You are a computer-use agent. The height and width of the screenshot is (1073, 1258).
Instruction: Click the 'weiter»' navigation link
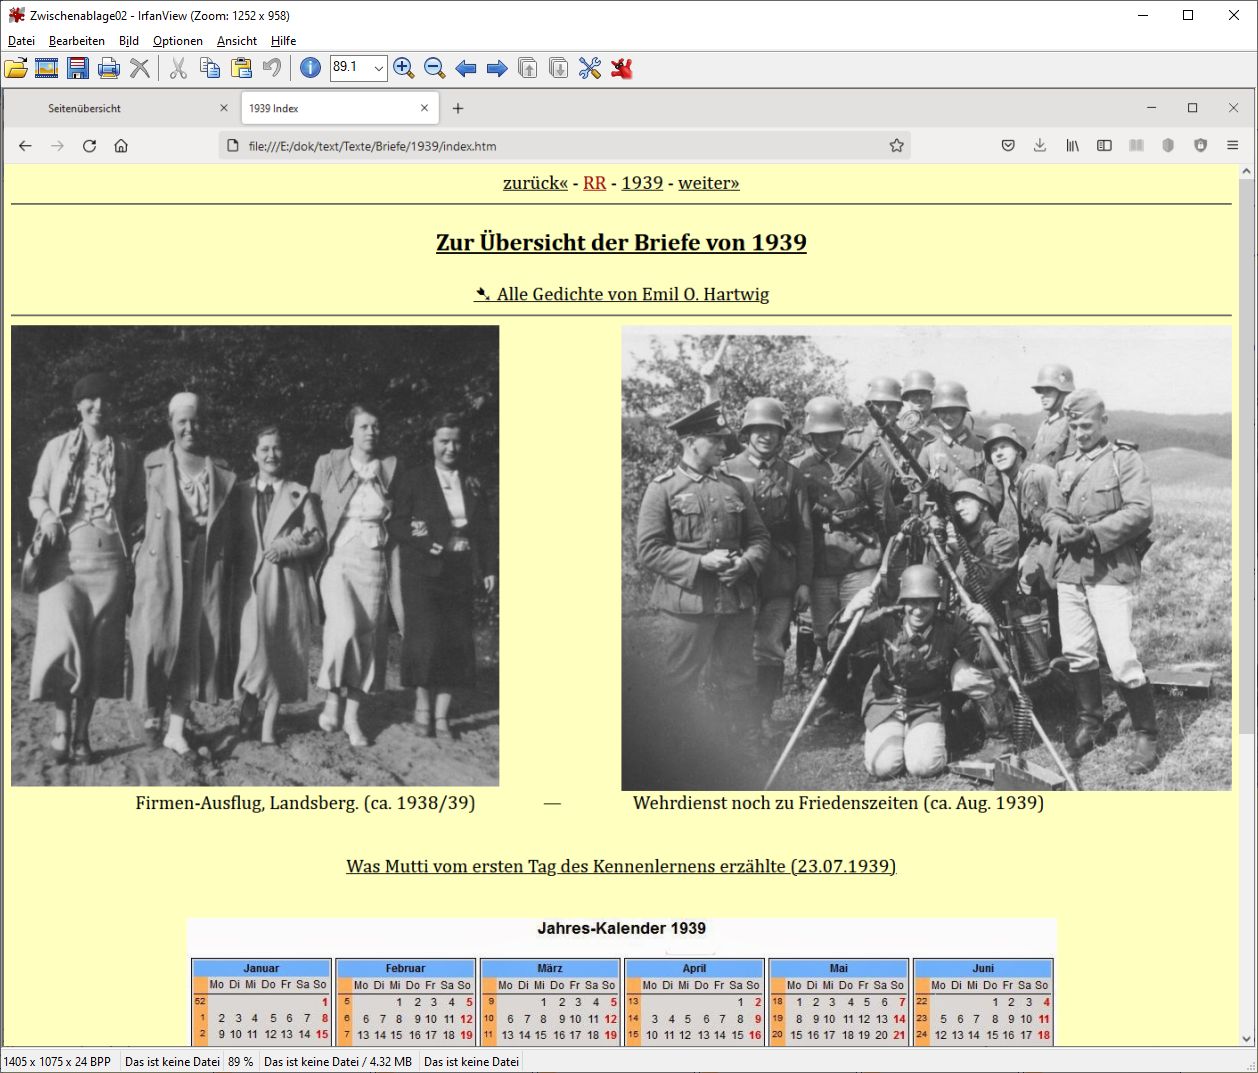(x=708, y=183)
